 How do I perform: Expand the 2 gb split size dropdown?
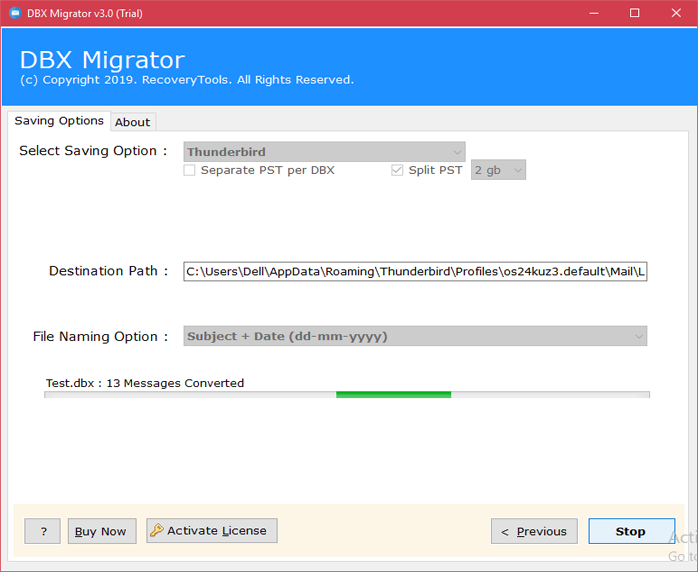498,170
